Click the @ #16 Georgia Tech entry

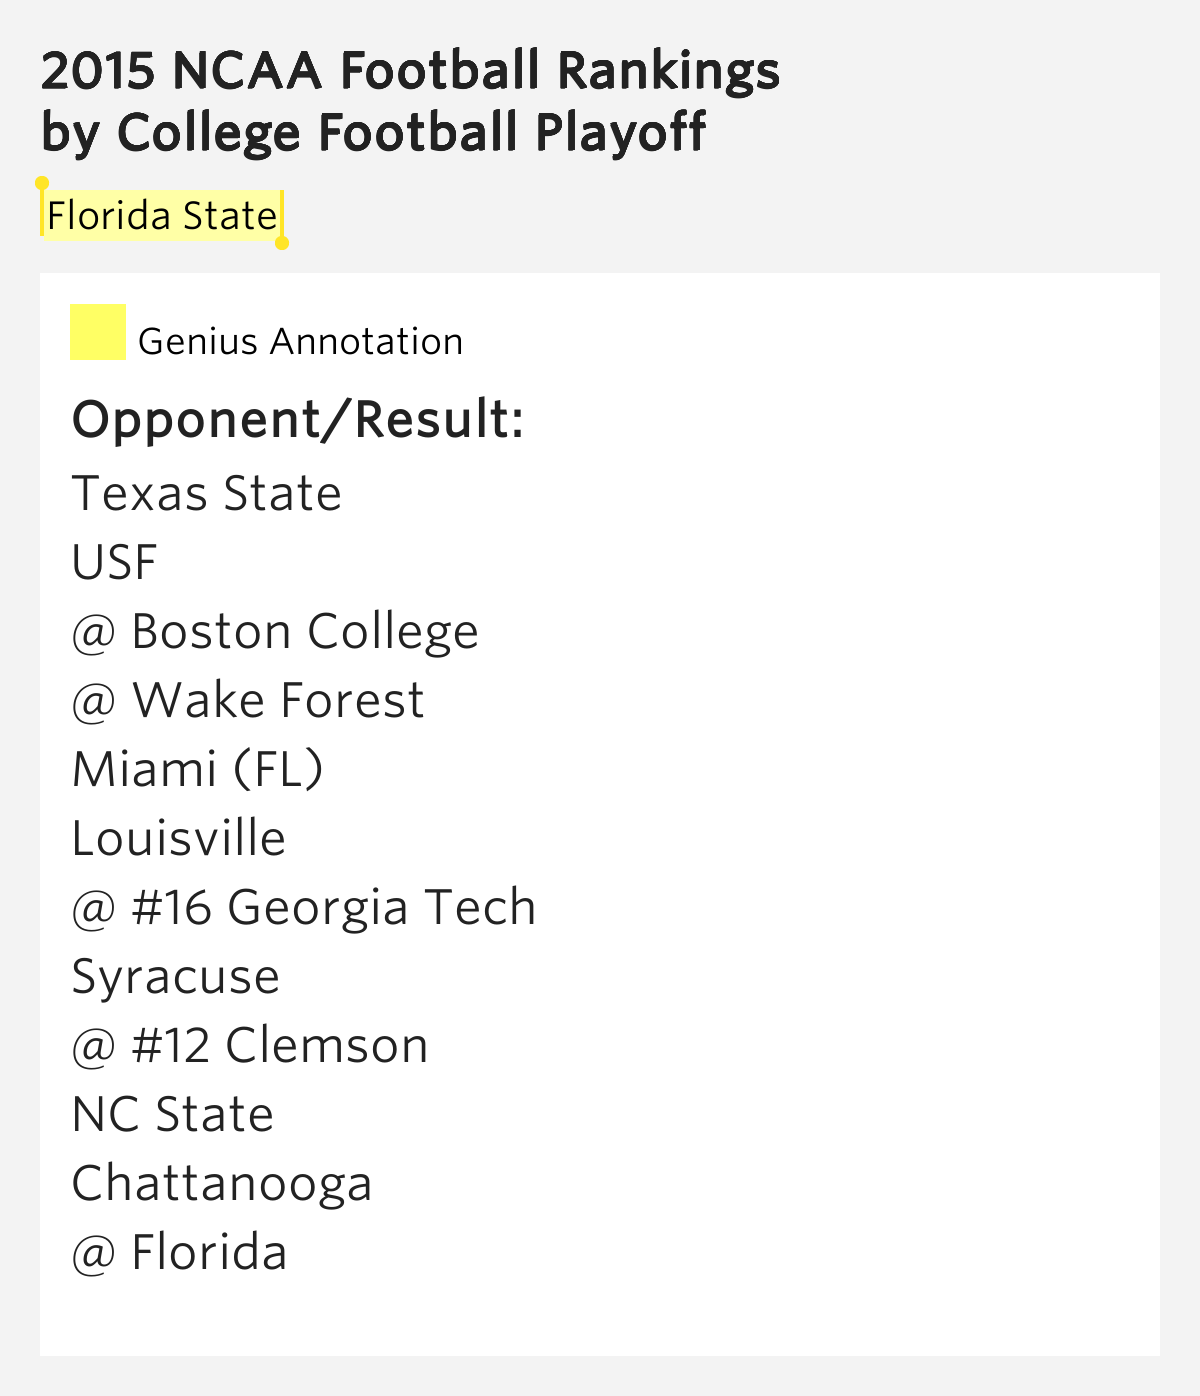[x=304, y=908]
